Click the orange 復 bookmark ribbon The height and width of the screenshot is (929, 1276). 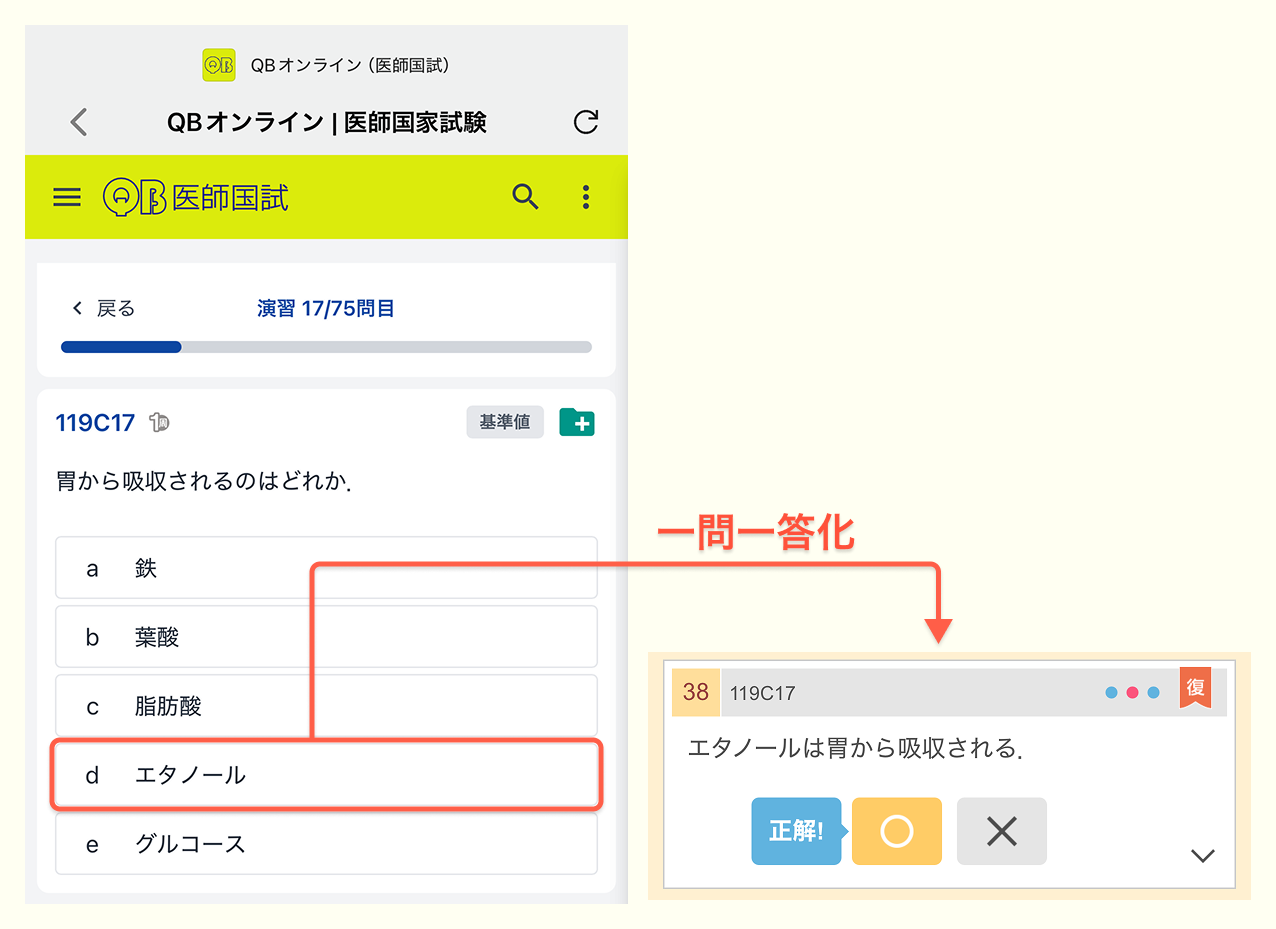(1195, 688)
